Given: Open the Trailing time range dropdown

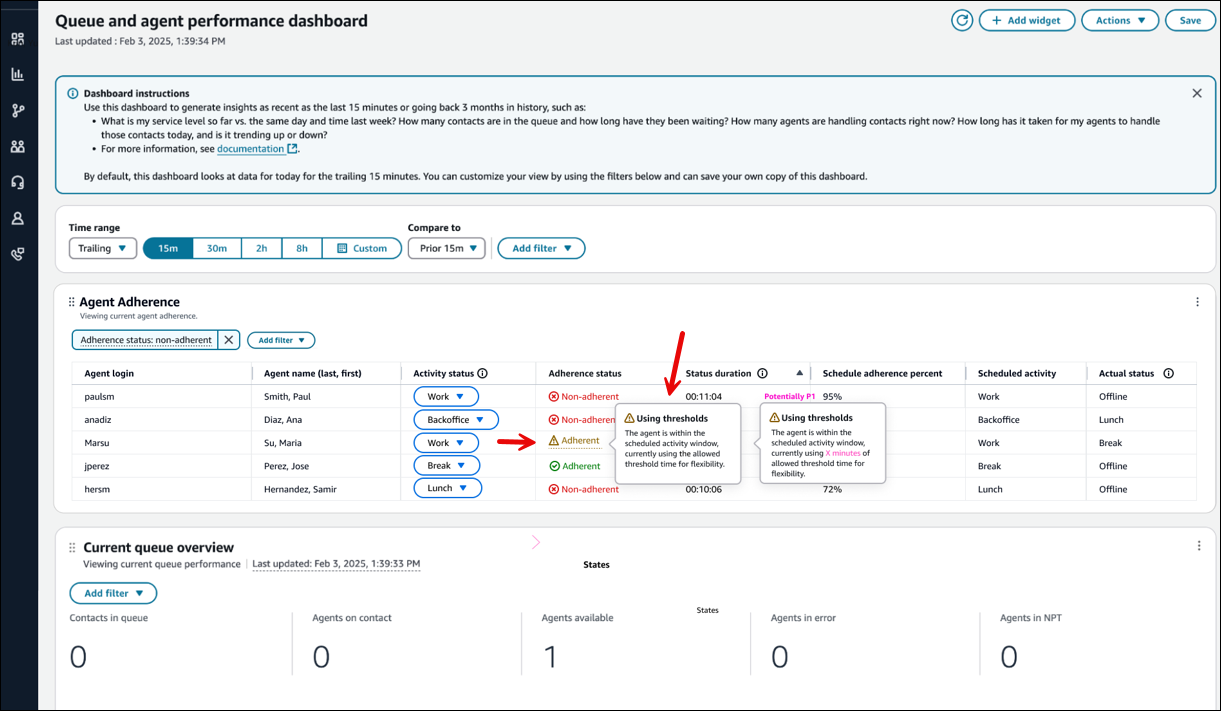Looking at the screenshot, I should pyautogui.click(x=102, y=248).
